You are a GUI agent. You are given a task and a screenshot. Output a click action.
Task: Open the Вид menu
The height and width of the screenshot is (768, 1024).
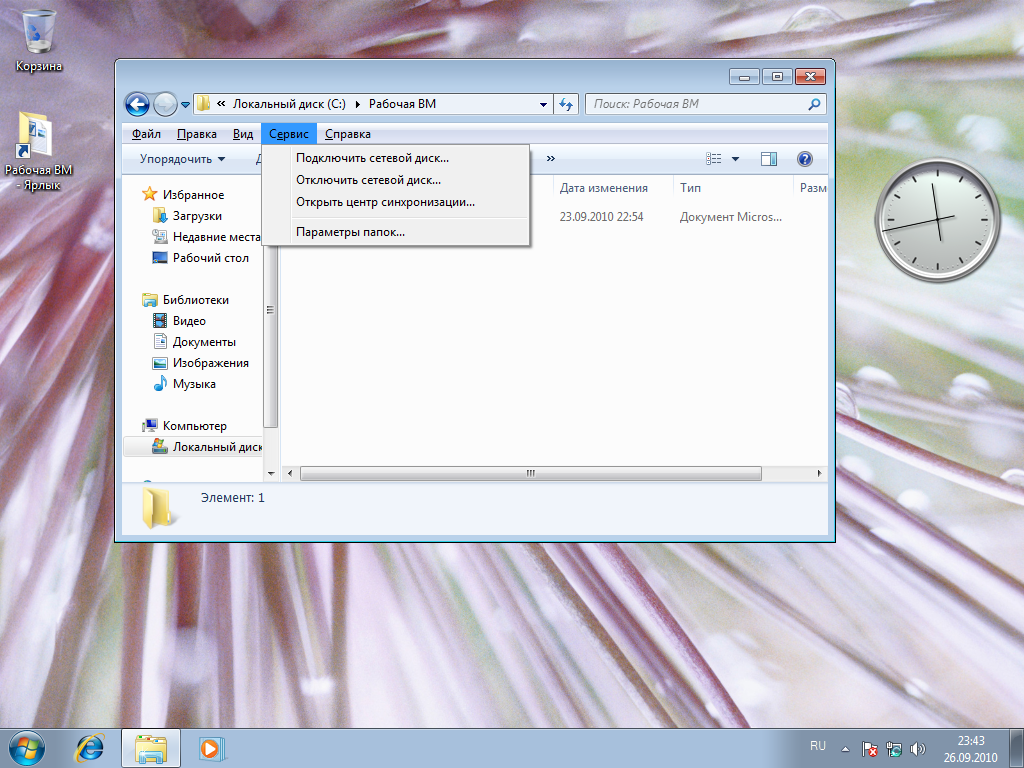[x=243, y=134]
